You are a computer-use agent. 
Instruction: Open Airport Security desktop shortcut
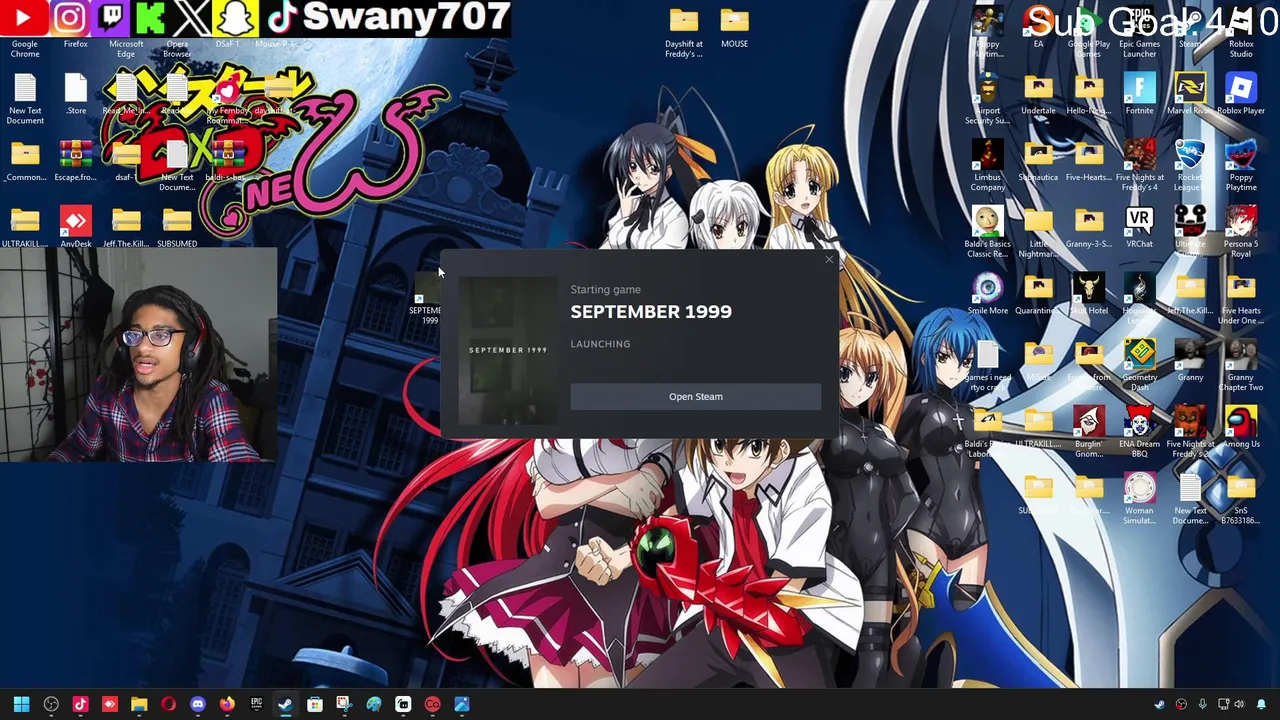coord(987,99)
